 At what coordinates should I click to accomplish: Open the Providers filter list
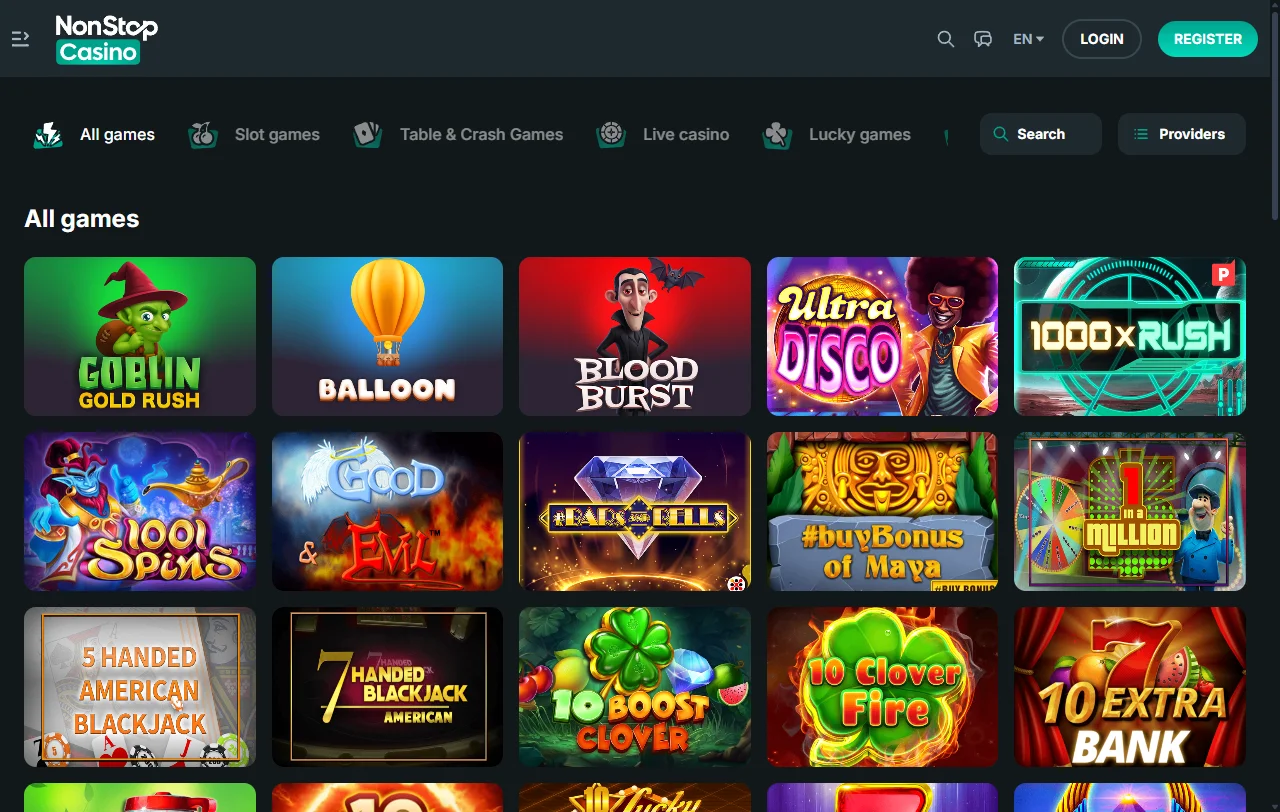click(1182, 134)
